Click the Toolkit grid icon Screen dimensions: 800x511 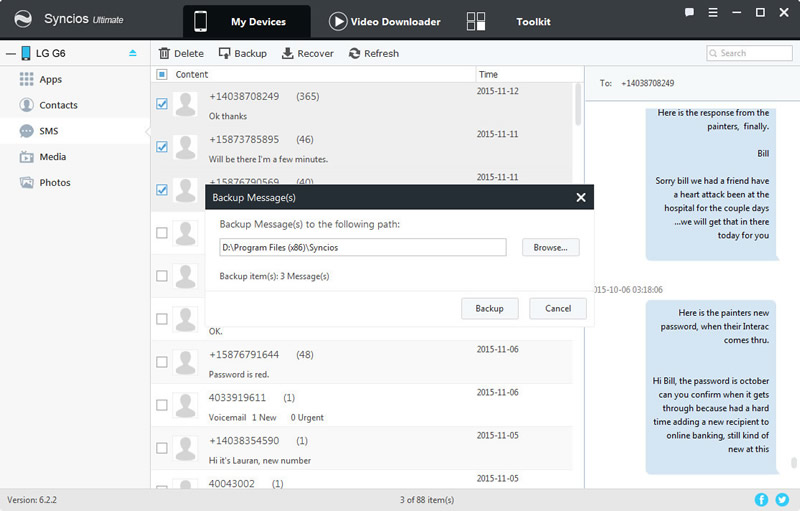click(476, 21)
